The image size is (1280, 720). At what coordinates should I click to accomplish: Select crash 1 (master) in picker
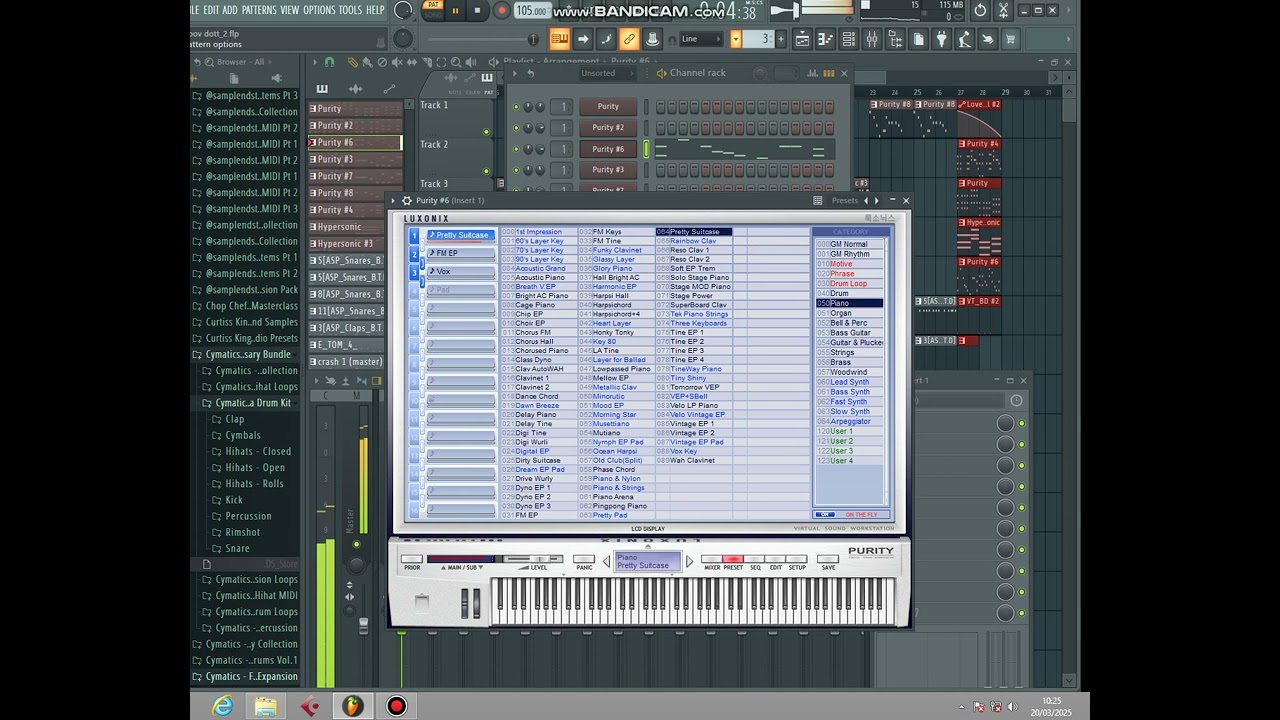click(354, 361)
